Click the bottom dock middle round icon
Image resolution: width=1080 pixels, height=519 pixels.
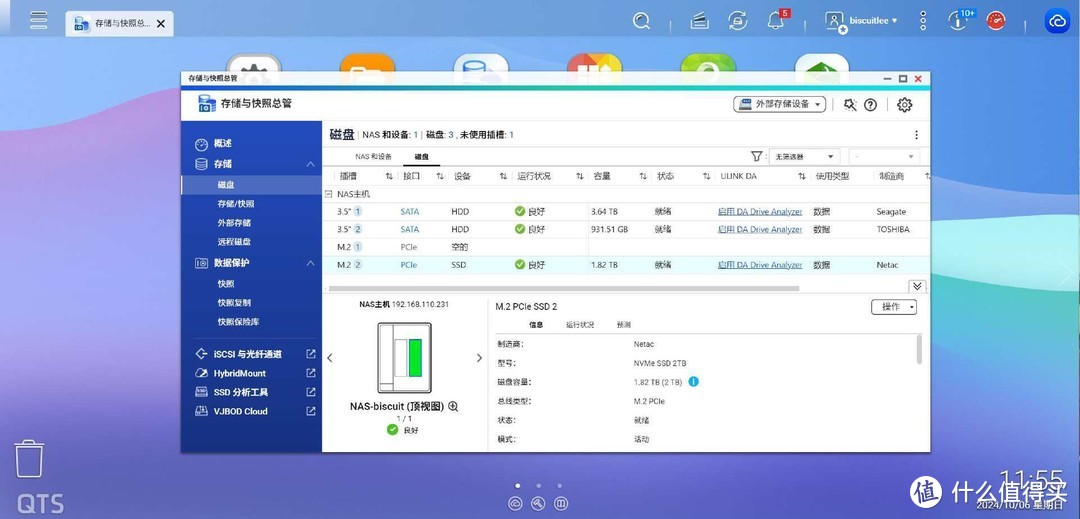538,504
